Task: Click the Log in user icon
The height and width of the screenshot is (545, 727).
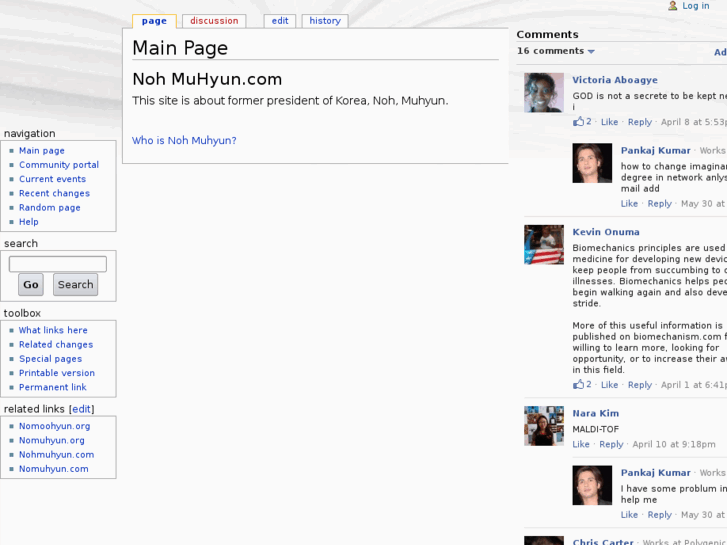Action: click(672, 6)
